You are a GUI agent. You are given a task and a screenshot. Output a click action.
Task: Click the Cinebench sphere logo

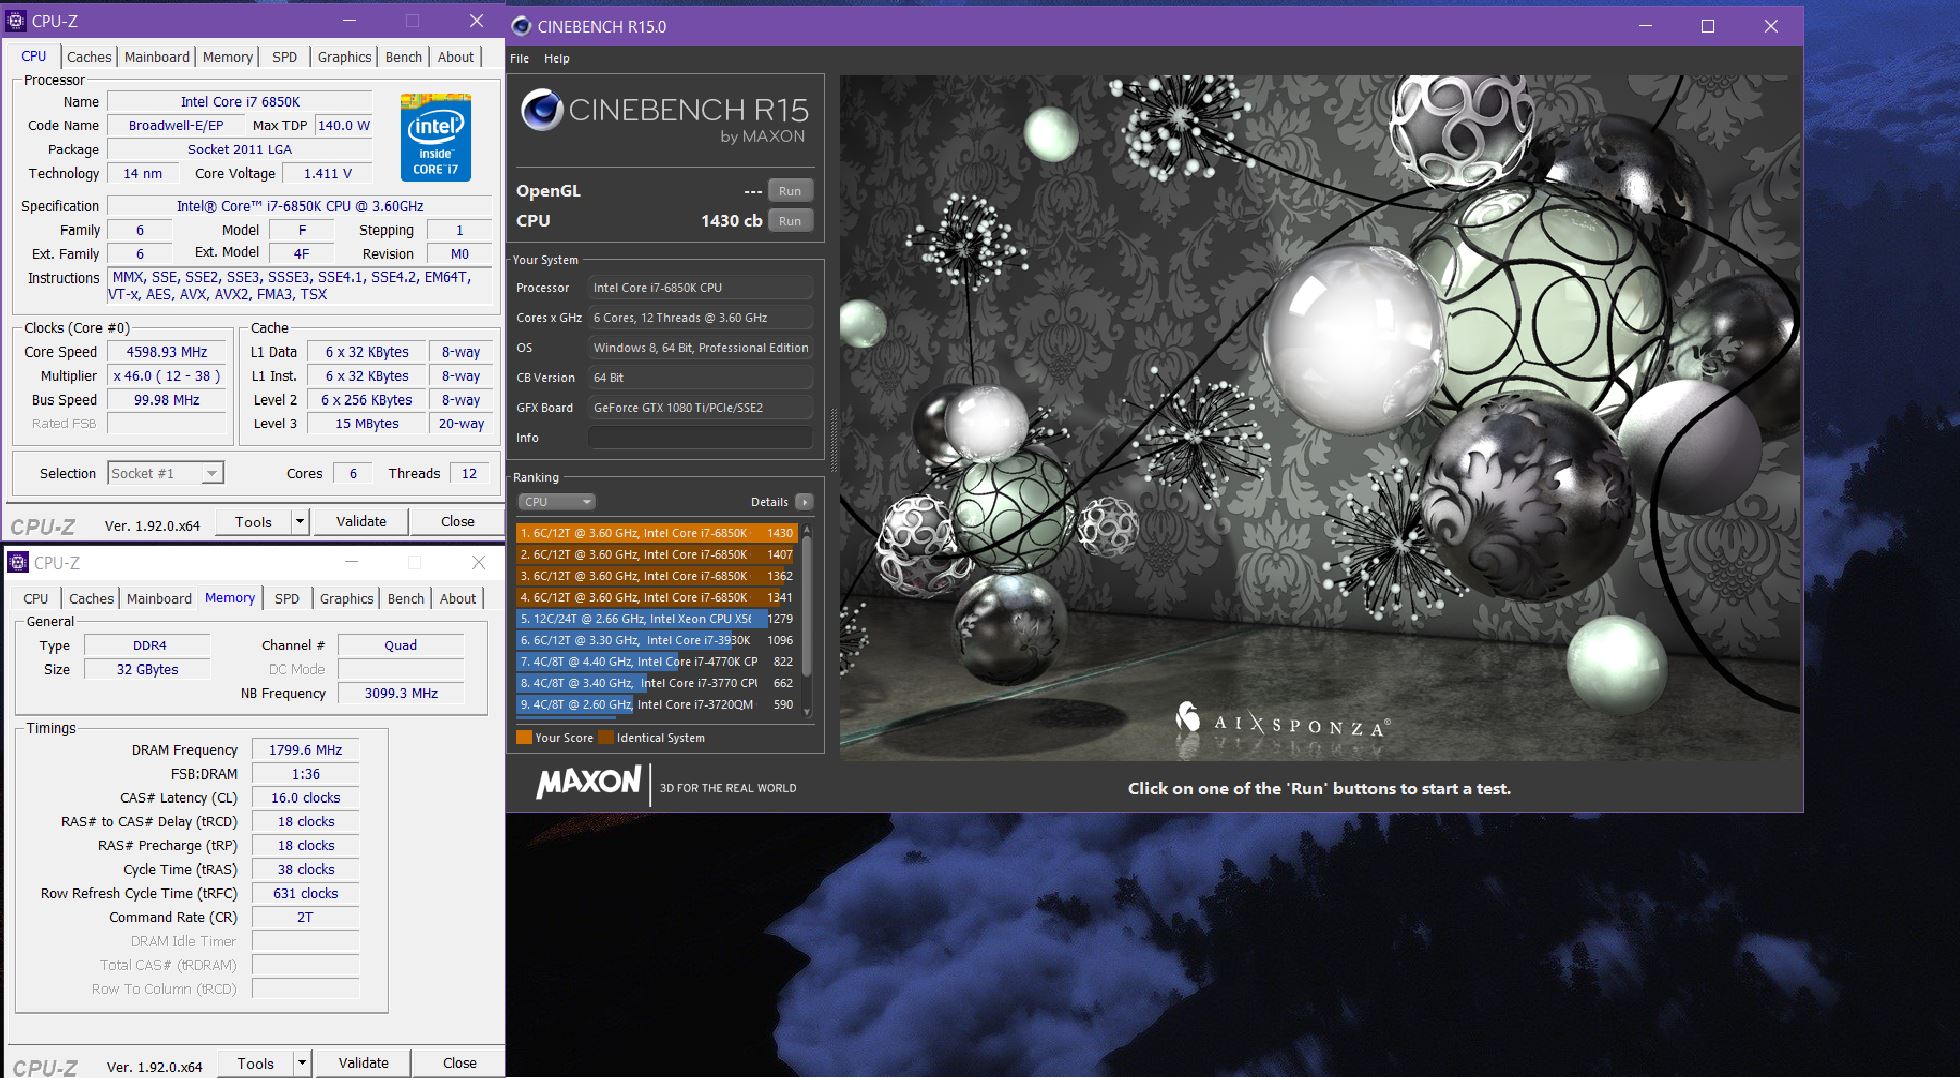pyautogui.click(x=541, y=110)
